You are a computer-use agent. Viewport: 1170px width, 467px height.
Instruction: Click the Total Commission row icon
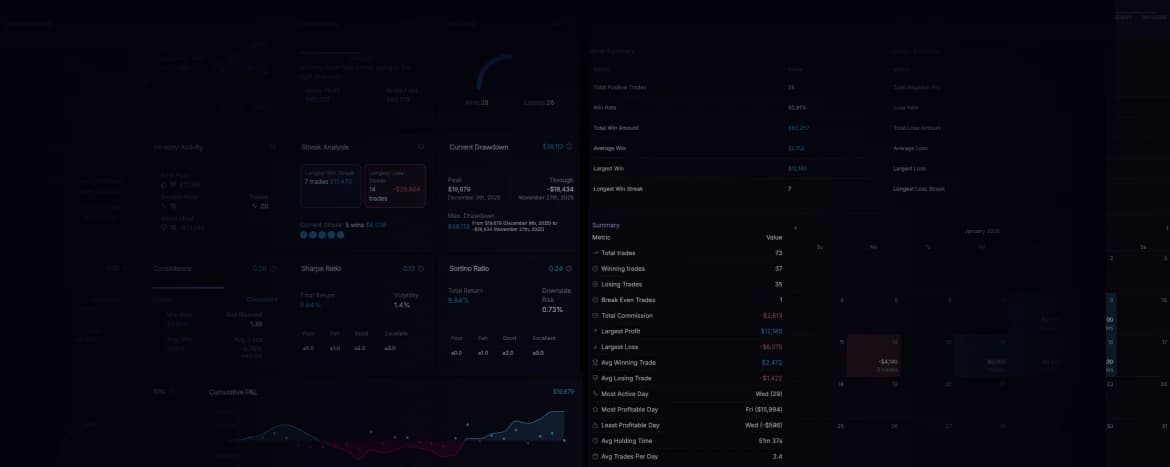click(596, 315)
